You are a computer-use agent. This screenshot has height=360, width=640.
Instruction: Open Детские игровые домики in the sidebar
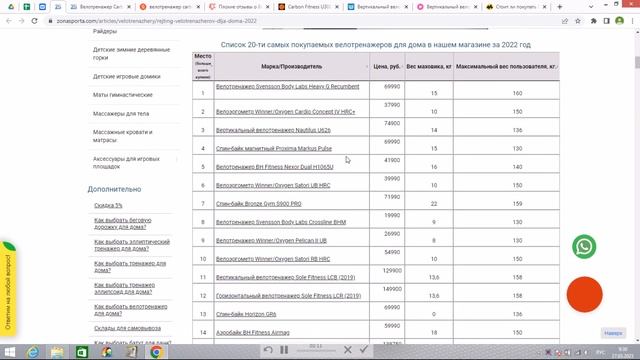(x=127, y=76)
